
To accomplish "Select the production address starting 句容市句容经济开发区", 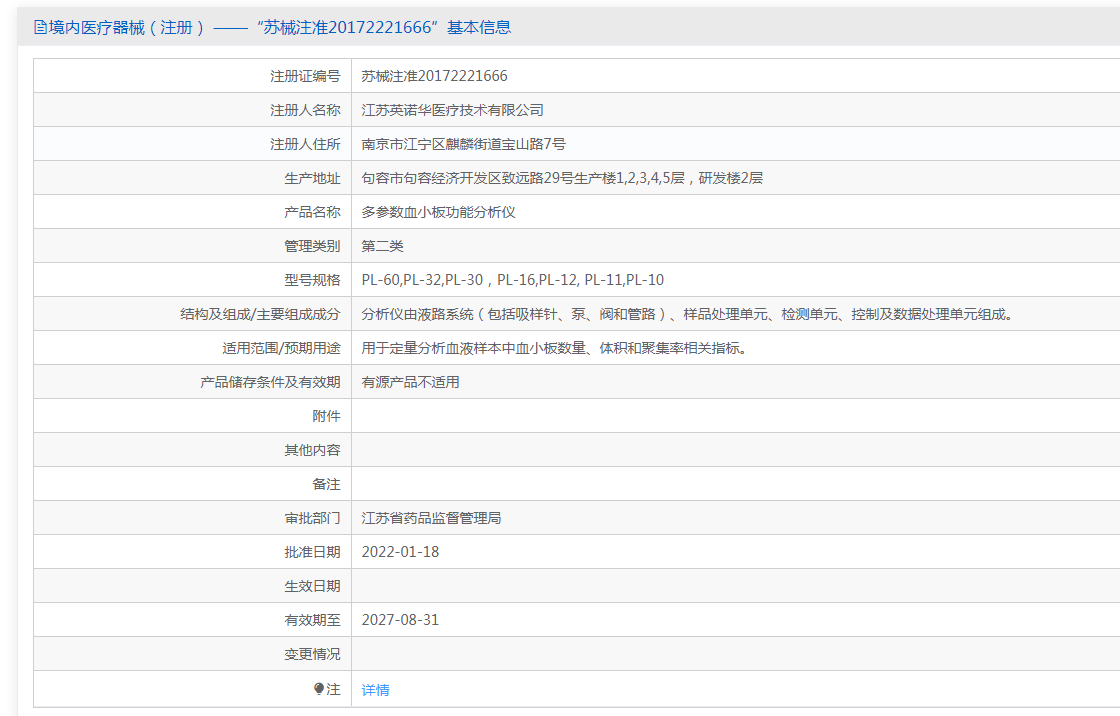I will coord(562,178).
